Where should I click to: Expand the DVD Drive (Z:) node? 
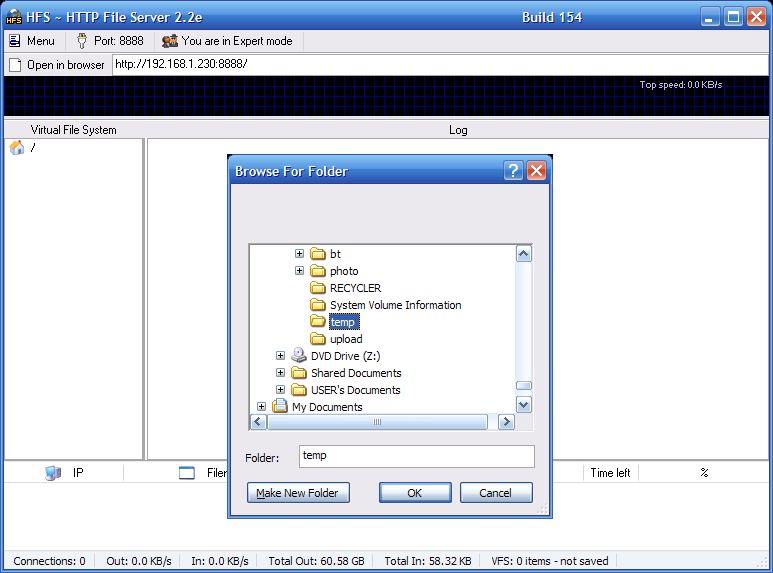pos(280,356)
